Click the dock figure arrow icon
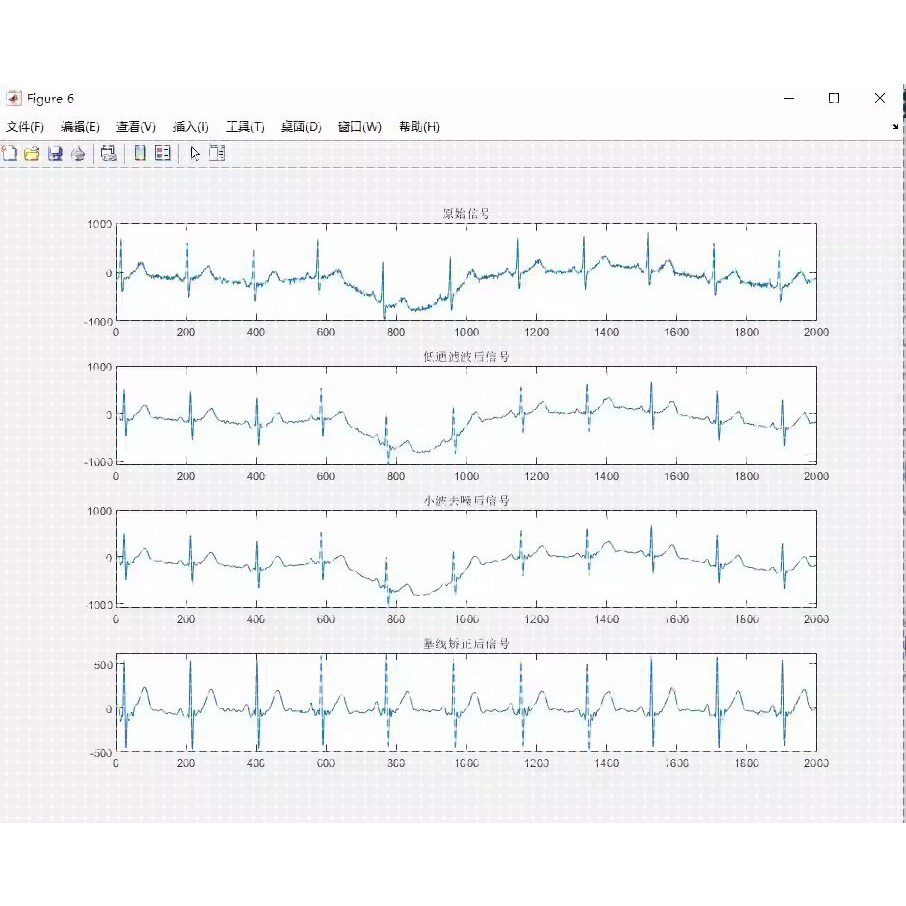 tap(895, 126)
